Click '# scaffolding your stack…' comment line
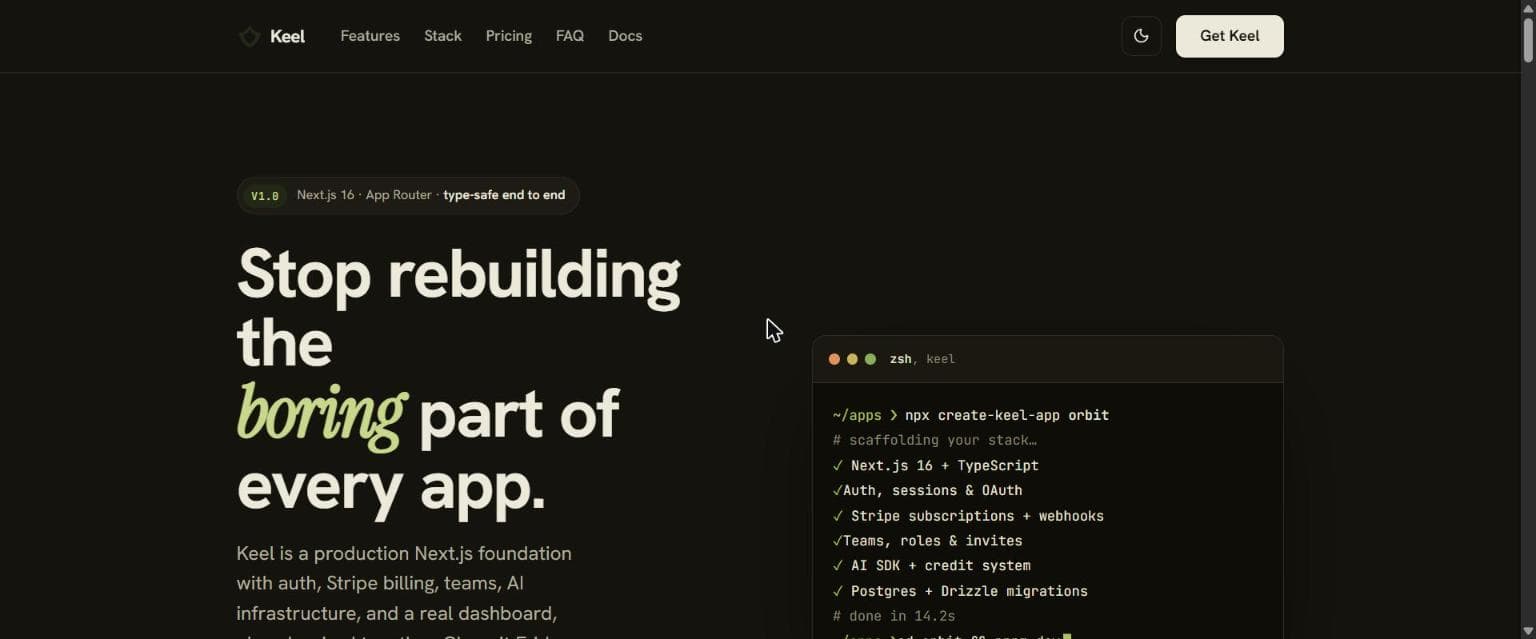1536x639 pixels. [x=934, y=440]
